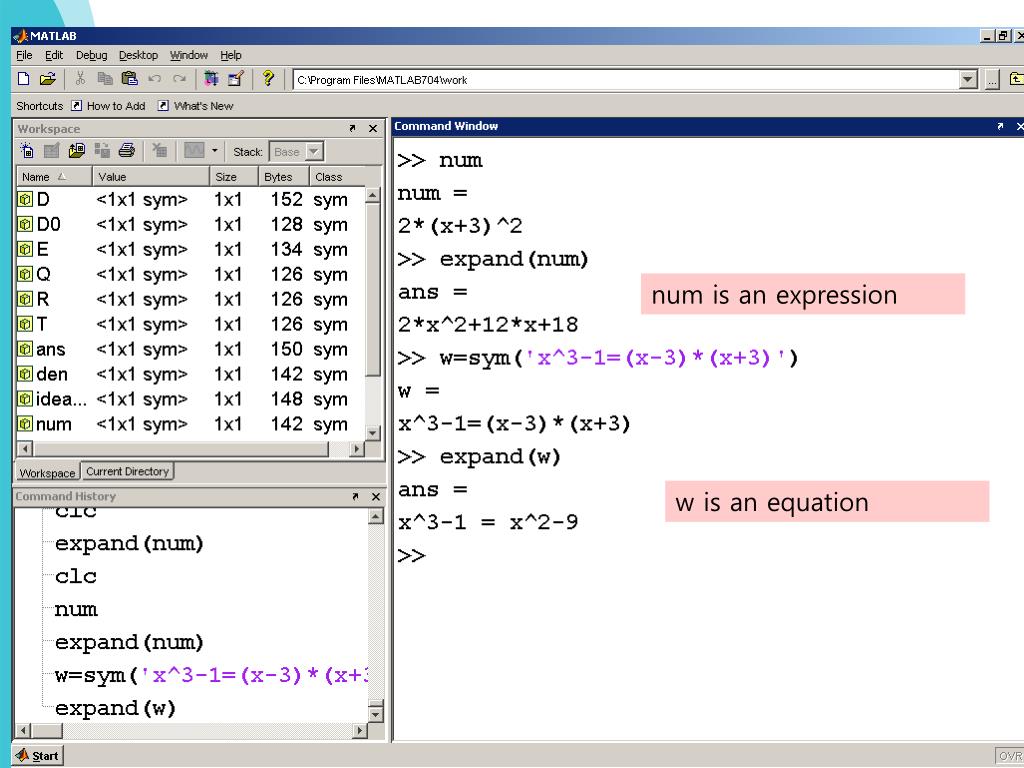Select variable den in Workspace list
This screenshot has width=1024, height=768.
[x=190, y=374]
